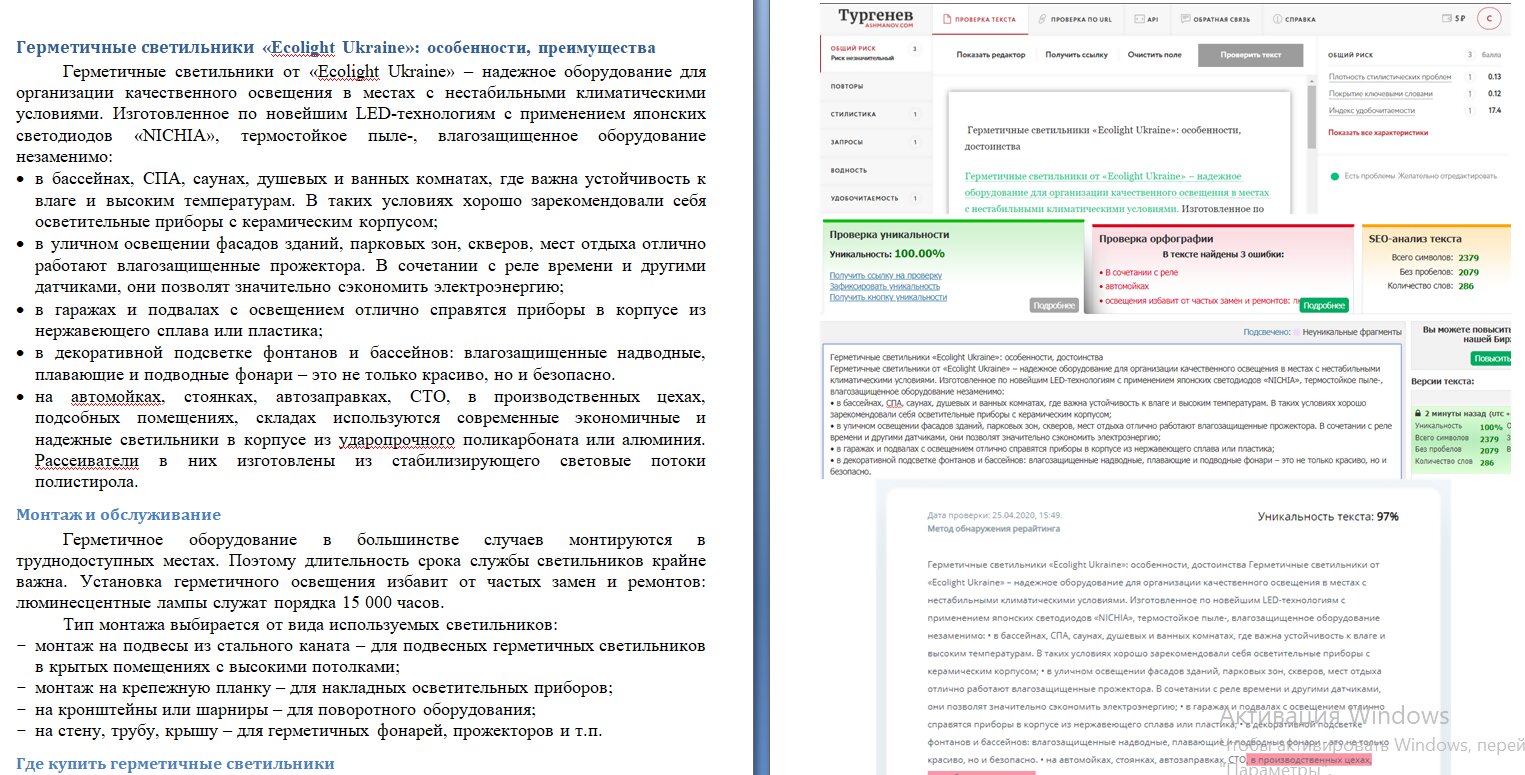Click the 'Метод обнаружения рерайтинга' label
The image size is (1525, 775).
(994, 527)
